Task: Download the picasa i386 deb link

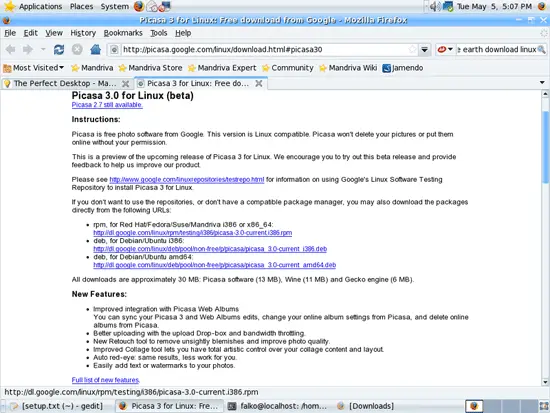Action: tap(210, 249)
